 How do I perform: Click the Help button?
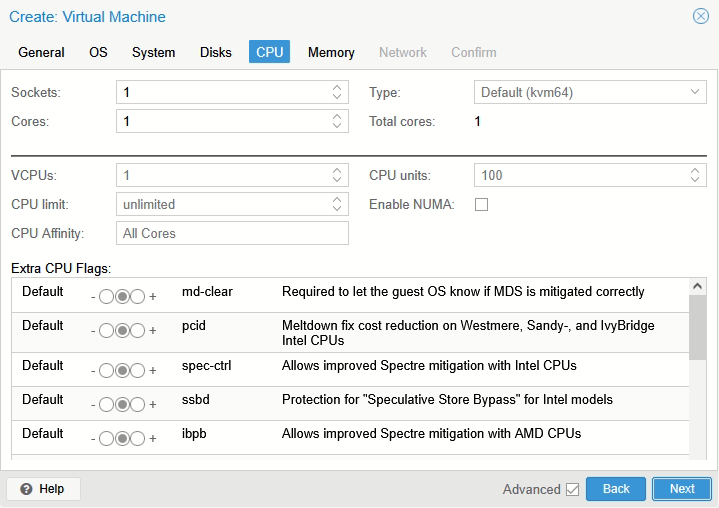point(43,489)
